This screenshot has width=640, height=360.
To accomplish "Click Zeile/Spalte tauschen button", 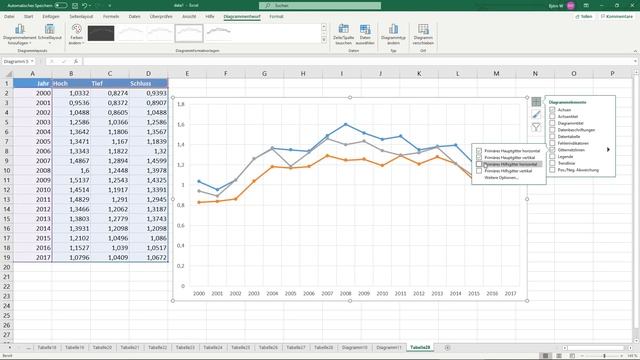I will point(343,34).
